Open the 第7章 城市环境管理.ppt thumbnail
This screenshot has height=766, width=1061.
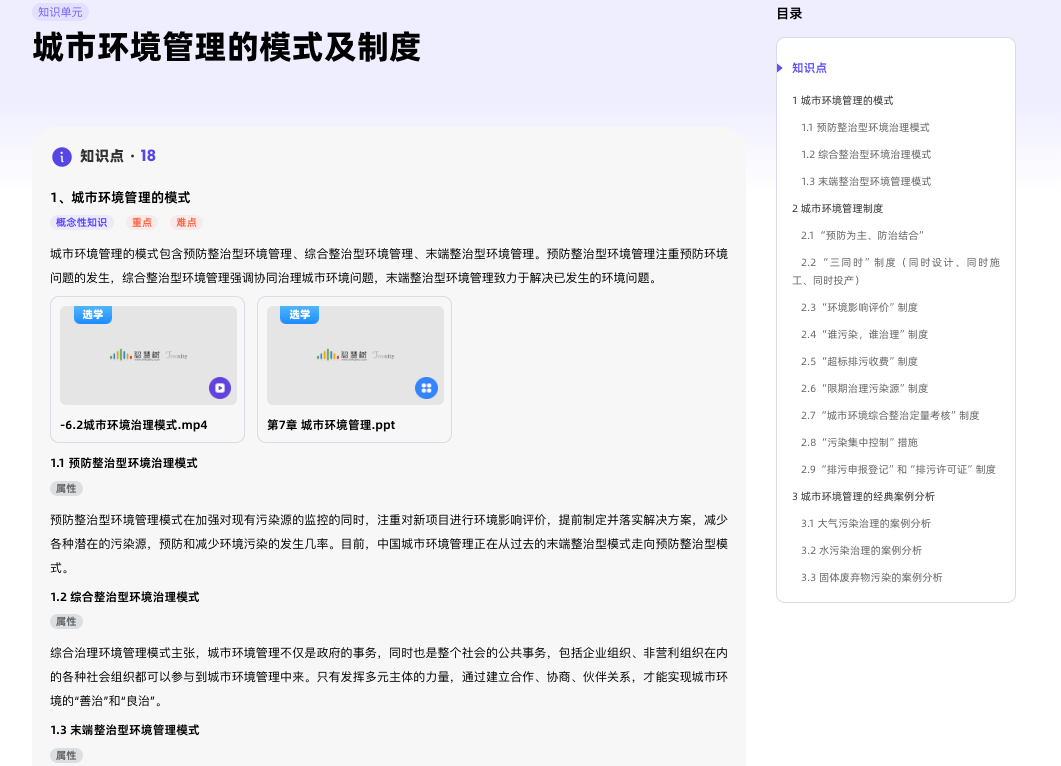coord(355,355)
